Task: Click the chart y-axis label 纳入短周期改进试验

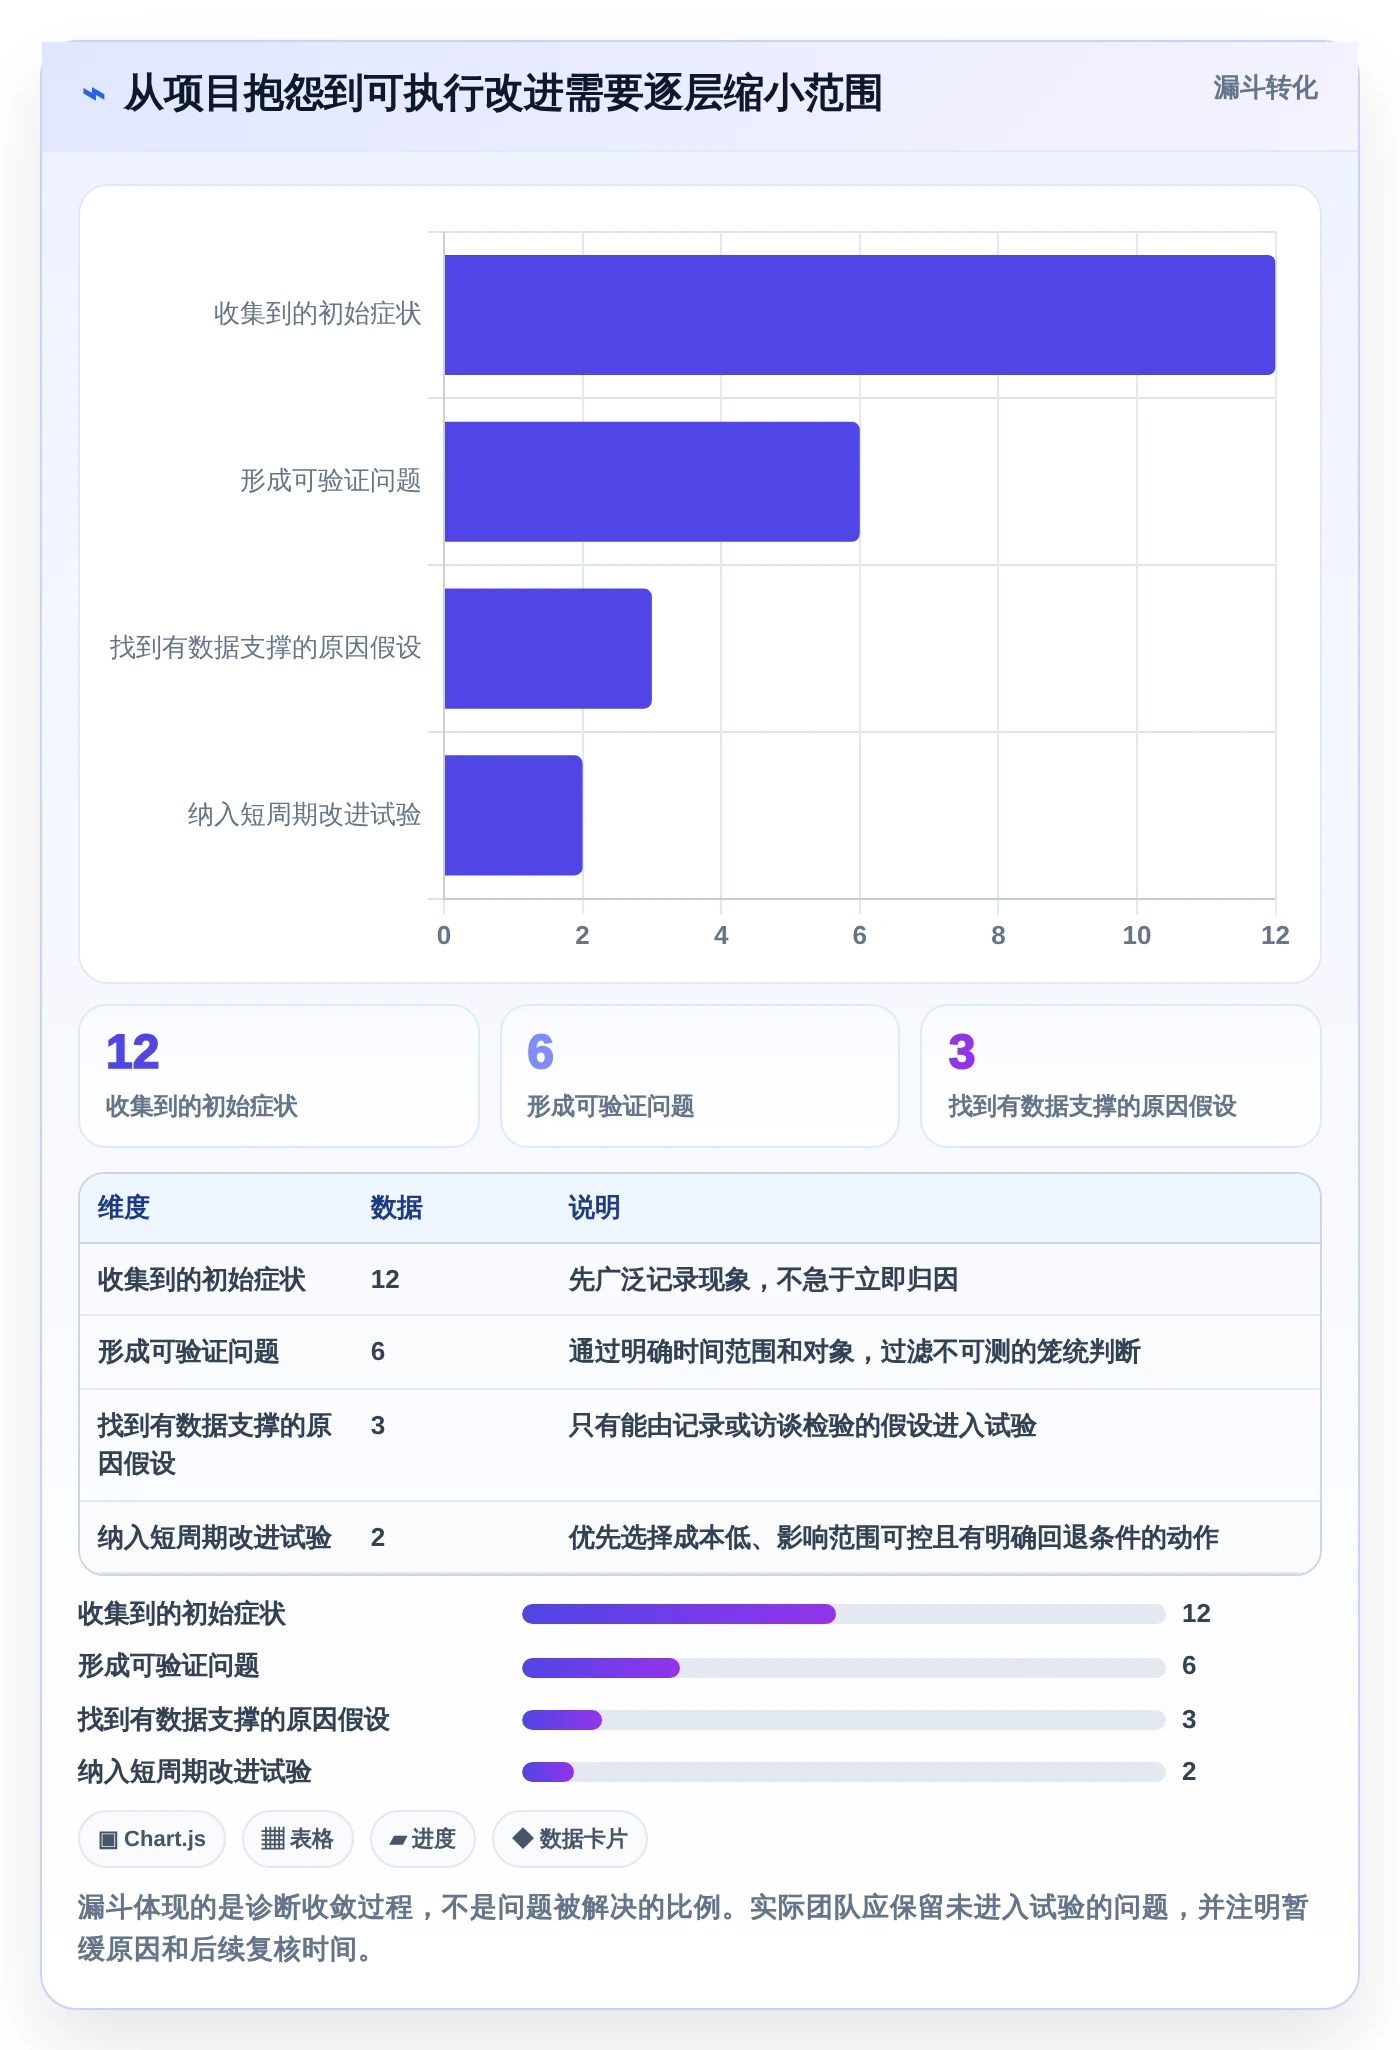Action: click(x=304, y=815)
